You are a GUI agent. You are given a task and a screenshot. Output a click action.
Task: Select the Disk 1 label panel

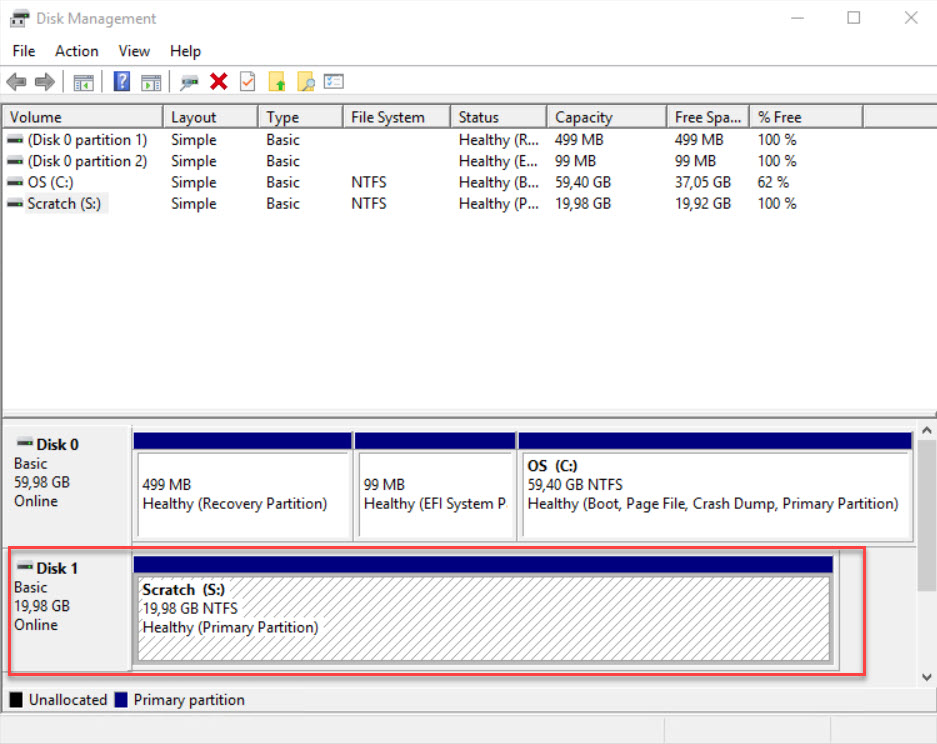(68, 607)
